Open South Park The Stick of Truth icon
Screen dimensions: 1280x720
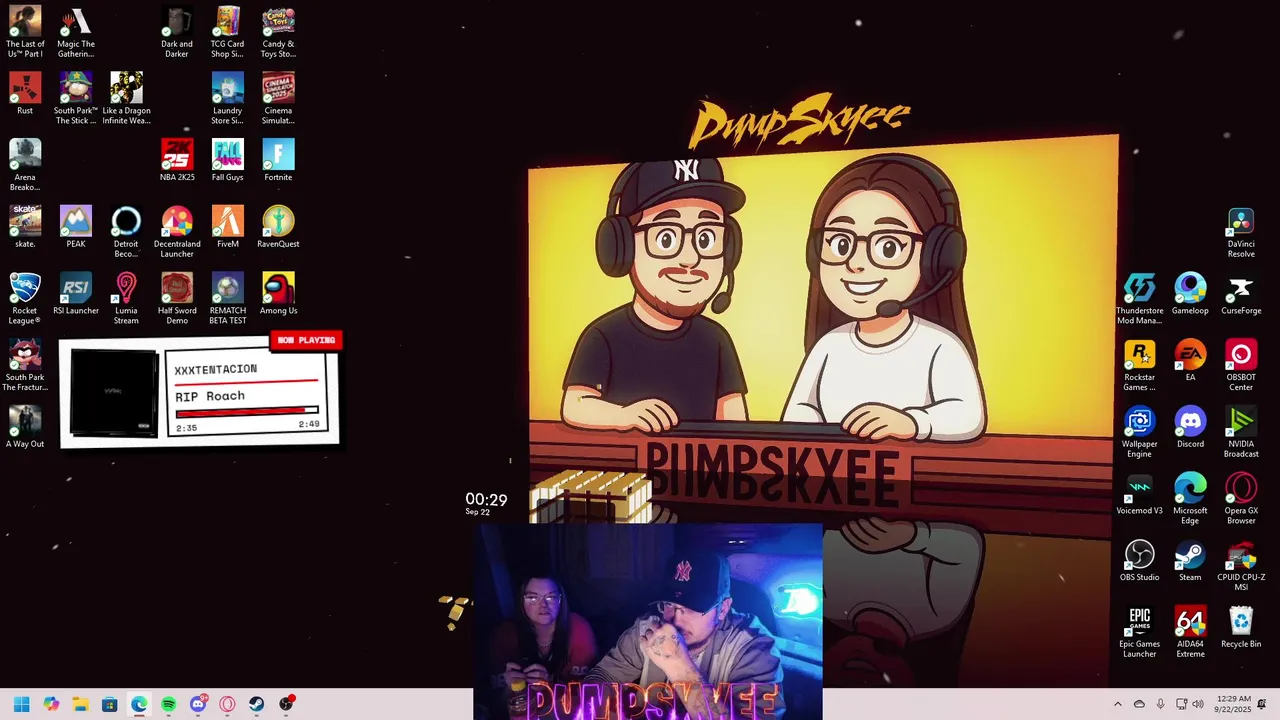[x=76, y=98]
